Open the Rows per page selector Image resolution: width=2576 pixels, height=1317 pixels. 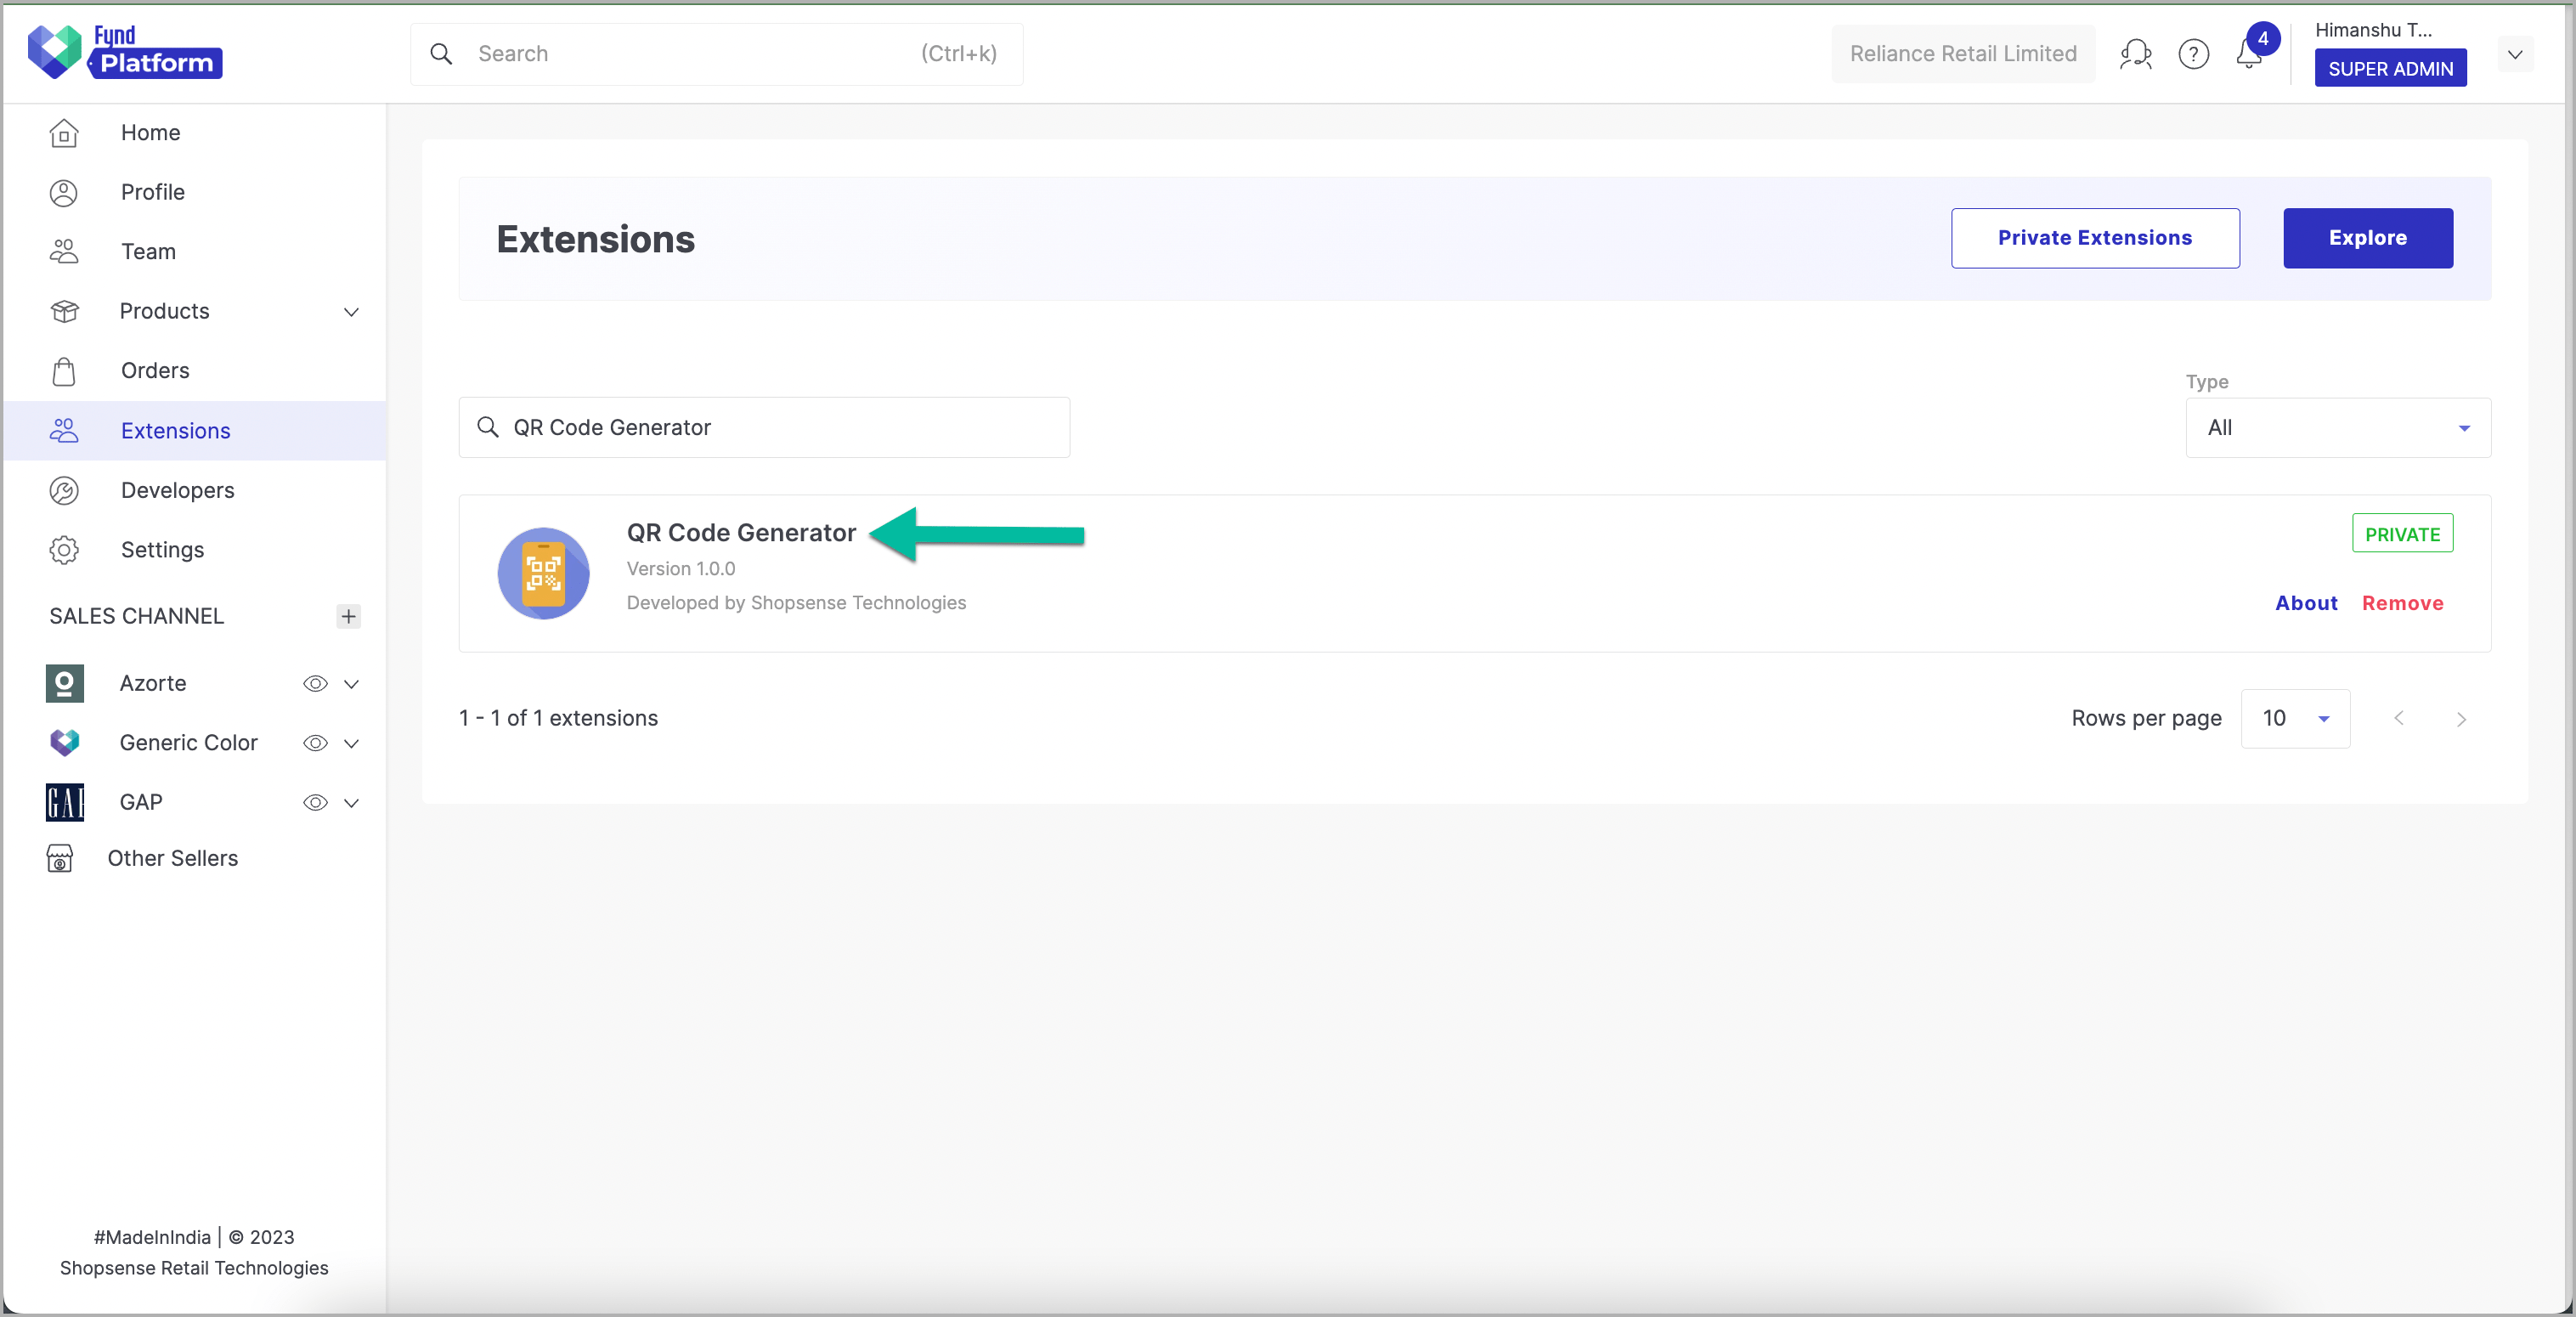click(x=2295, y=718)
